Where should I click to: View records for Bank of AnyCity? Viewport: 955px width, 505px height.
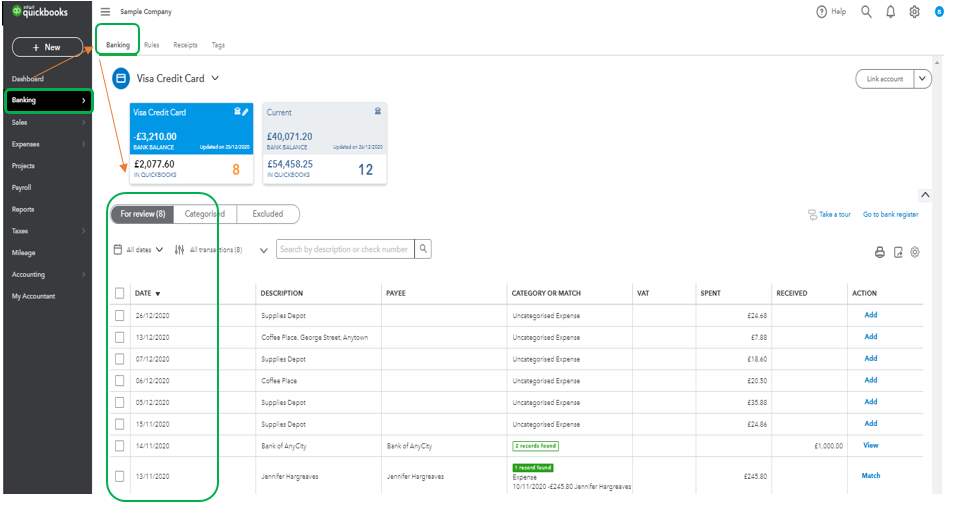pyautogui.click(x=871, y=445)
